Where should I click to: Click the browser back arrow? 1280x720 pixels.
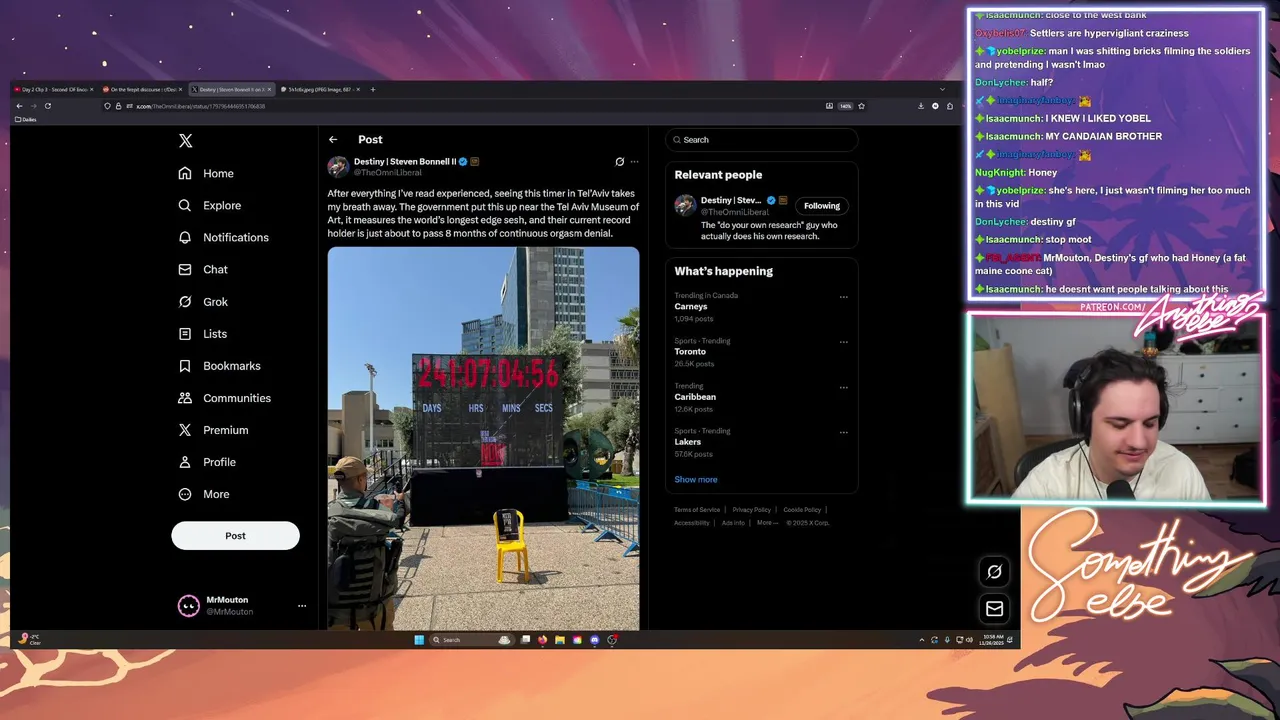click(19, 106)
